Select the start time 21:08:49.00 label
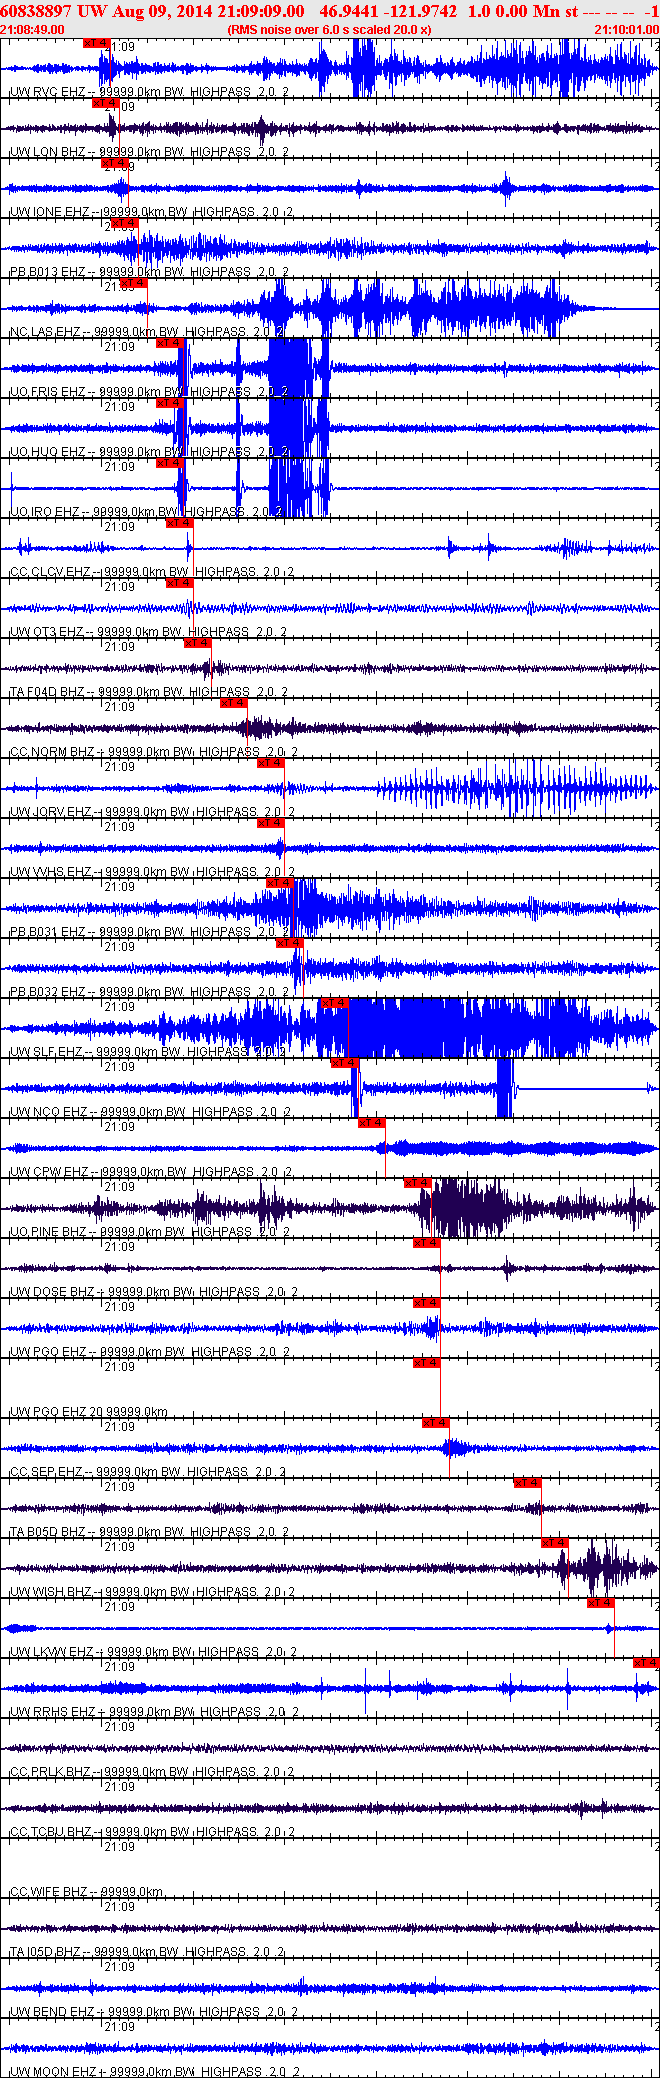The image size is (660, 2078). pos(33,29)
